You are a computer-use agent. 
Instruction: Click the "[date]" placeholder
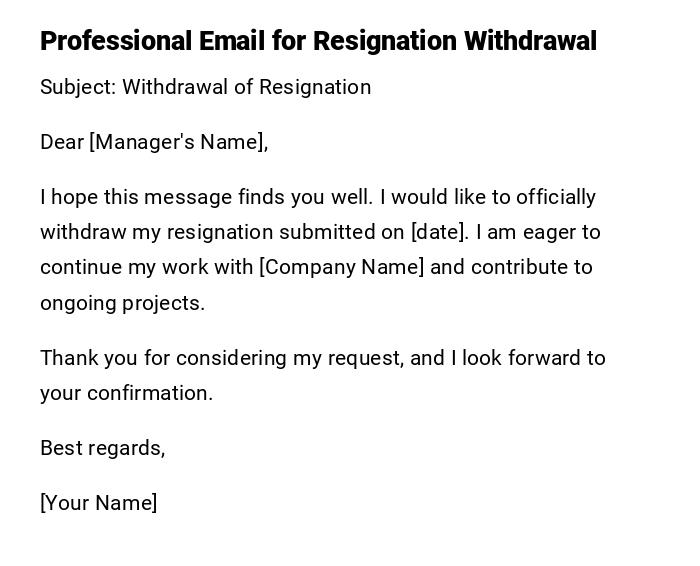439,232
